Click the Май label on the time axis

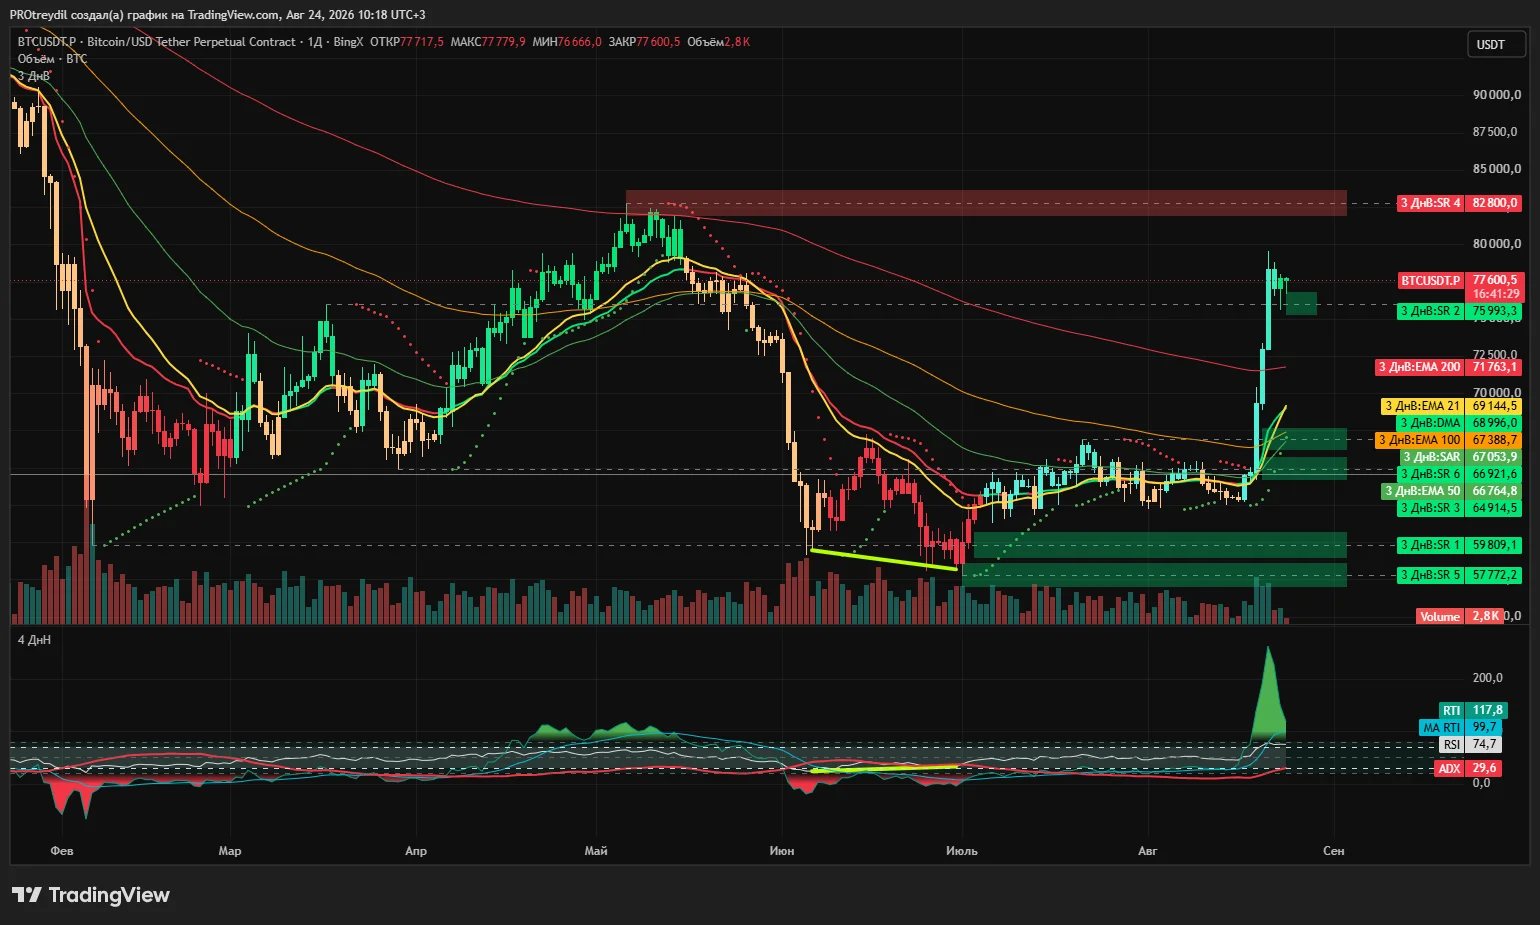click(x=596, y=851)
